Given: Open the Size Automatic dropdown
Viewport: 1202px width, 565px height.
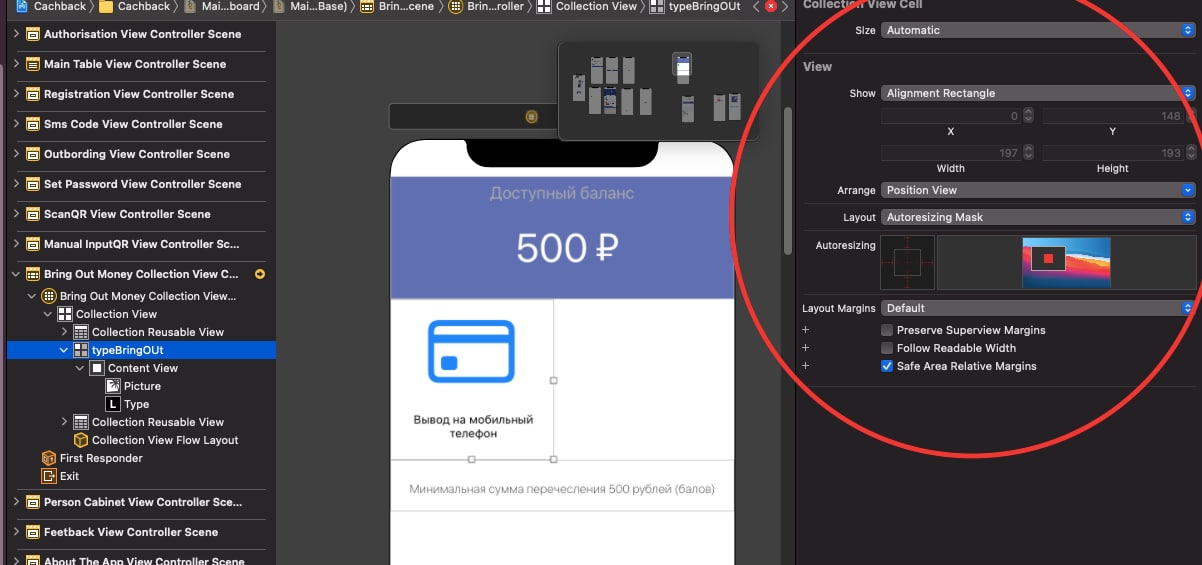Looking at the screenshot, I should point(1038,30).
